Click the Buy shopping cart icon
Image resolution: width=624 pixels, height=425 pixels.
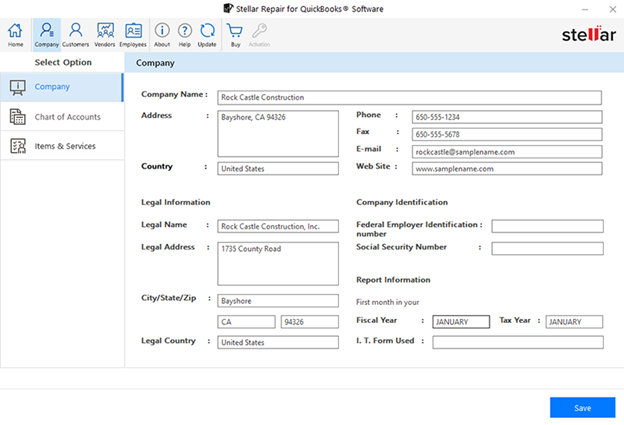(235, 34)
